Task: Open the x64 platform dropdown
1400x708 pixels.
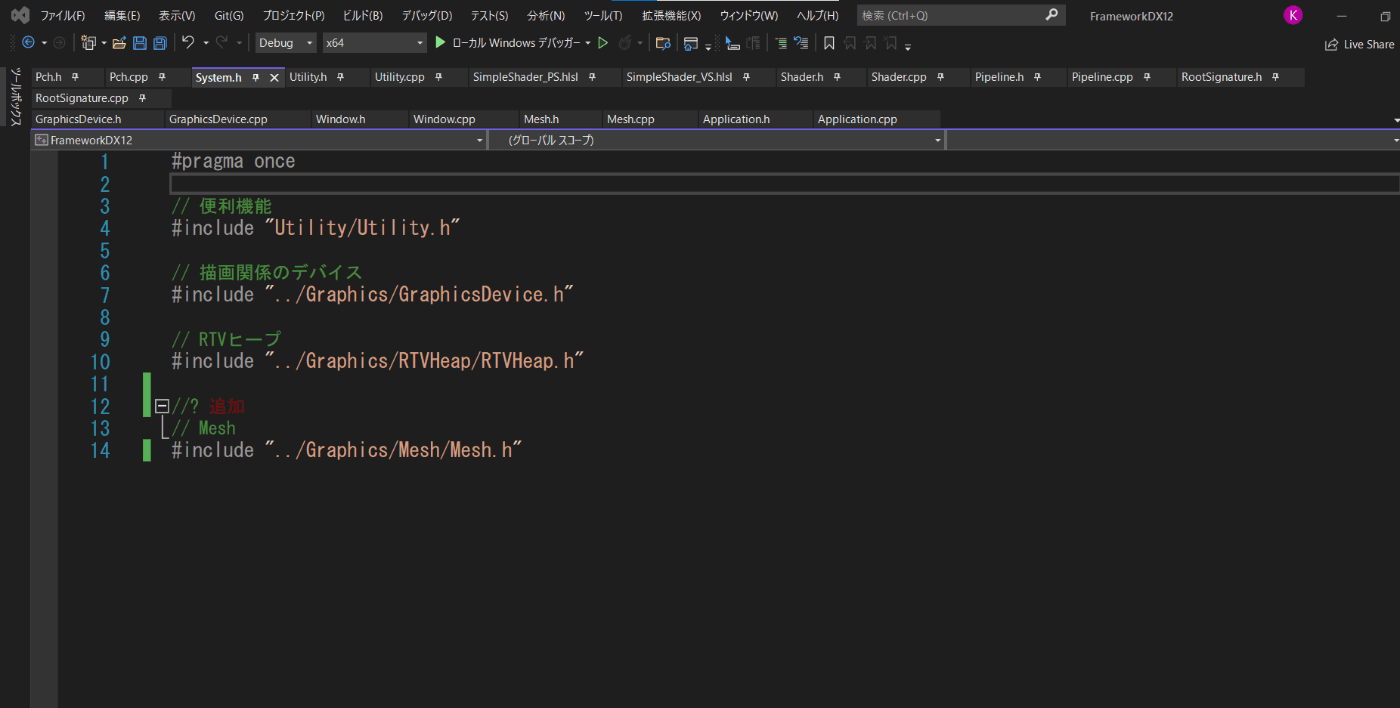Action: tap(374, 43)
